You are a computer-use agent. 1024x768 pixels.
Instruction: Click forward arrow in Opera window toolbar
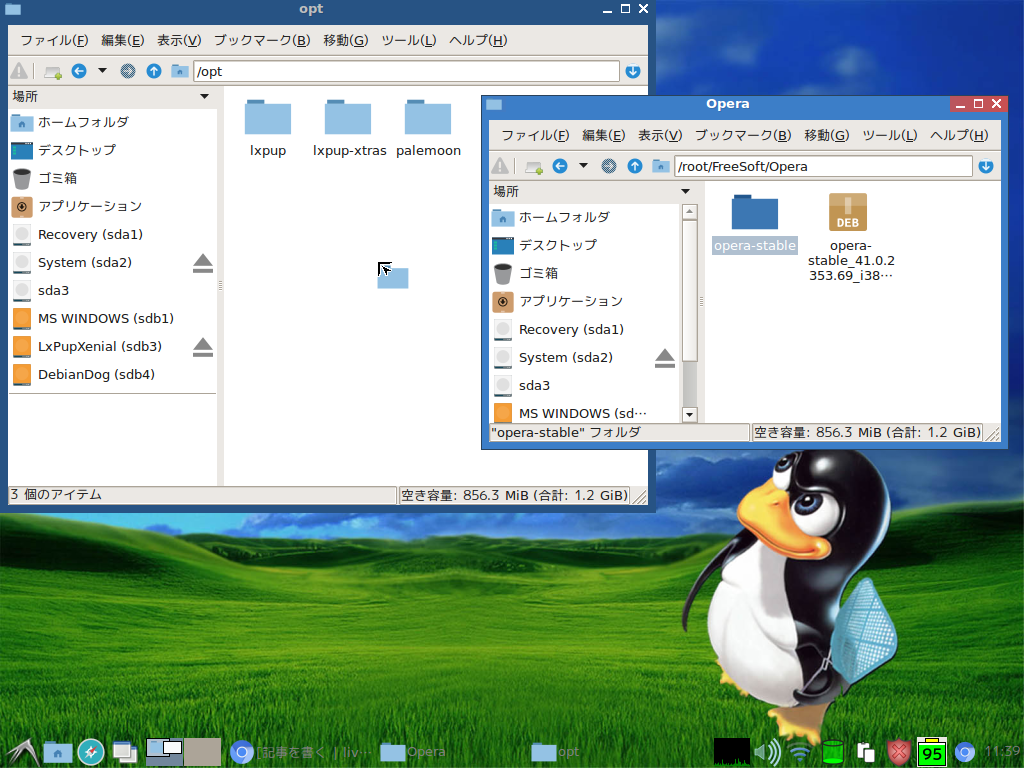click(x=609, y=166)
